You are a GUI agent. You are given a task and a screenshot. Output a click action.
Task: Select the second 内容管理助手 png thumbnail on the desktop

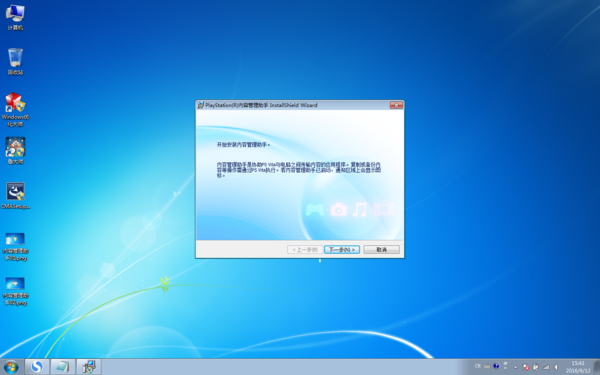[x=15, y=291]
